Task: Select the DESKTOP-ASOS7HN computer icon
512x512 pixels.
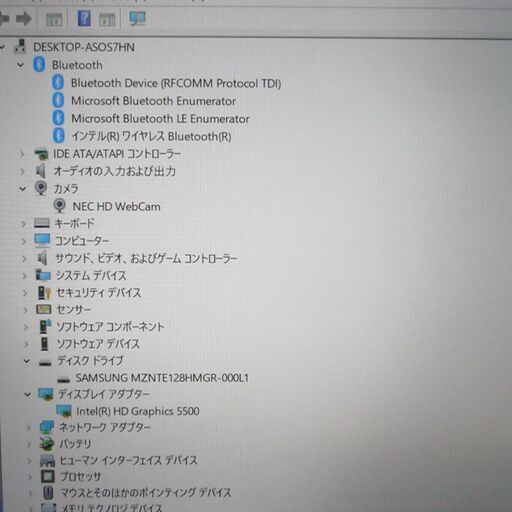Action: pos(20,47)
